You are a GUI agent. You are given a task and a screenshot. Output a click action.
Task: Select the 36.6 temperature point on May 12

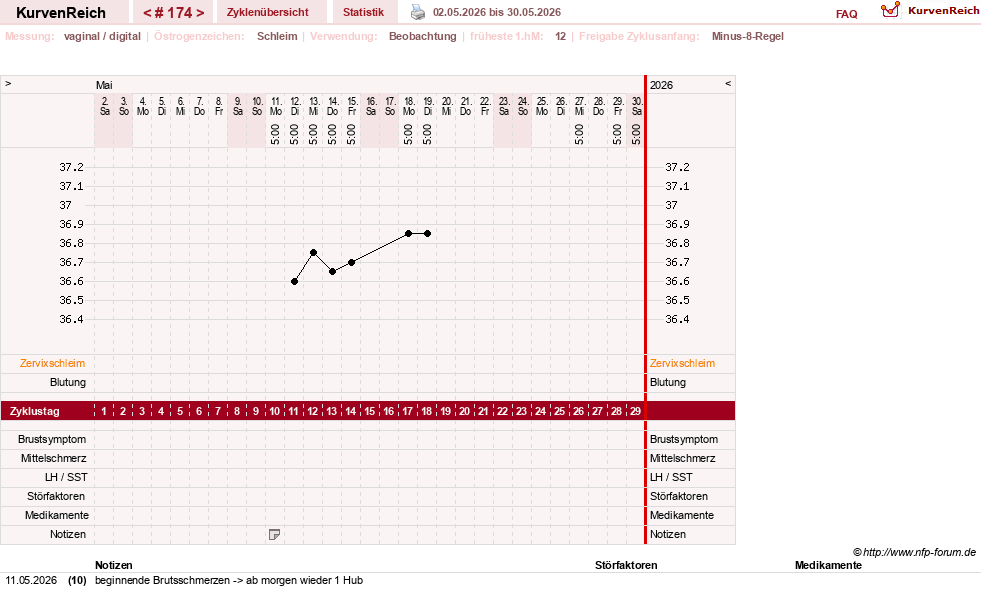click(x=295, y=282)
